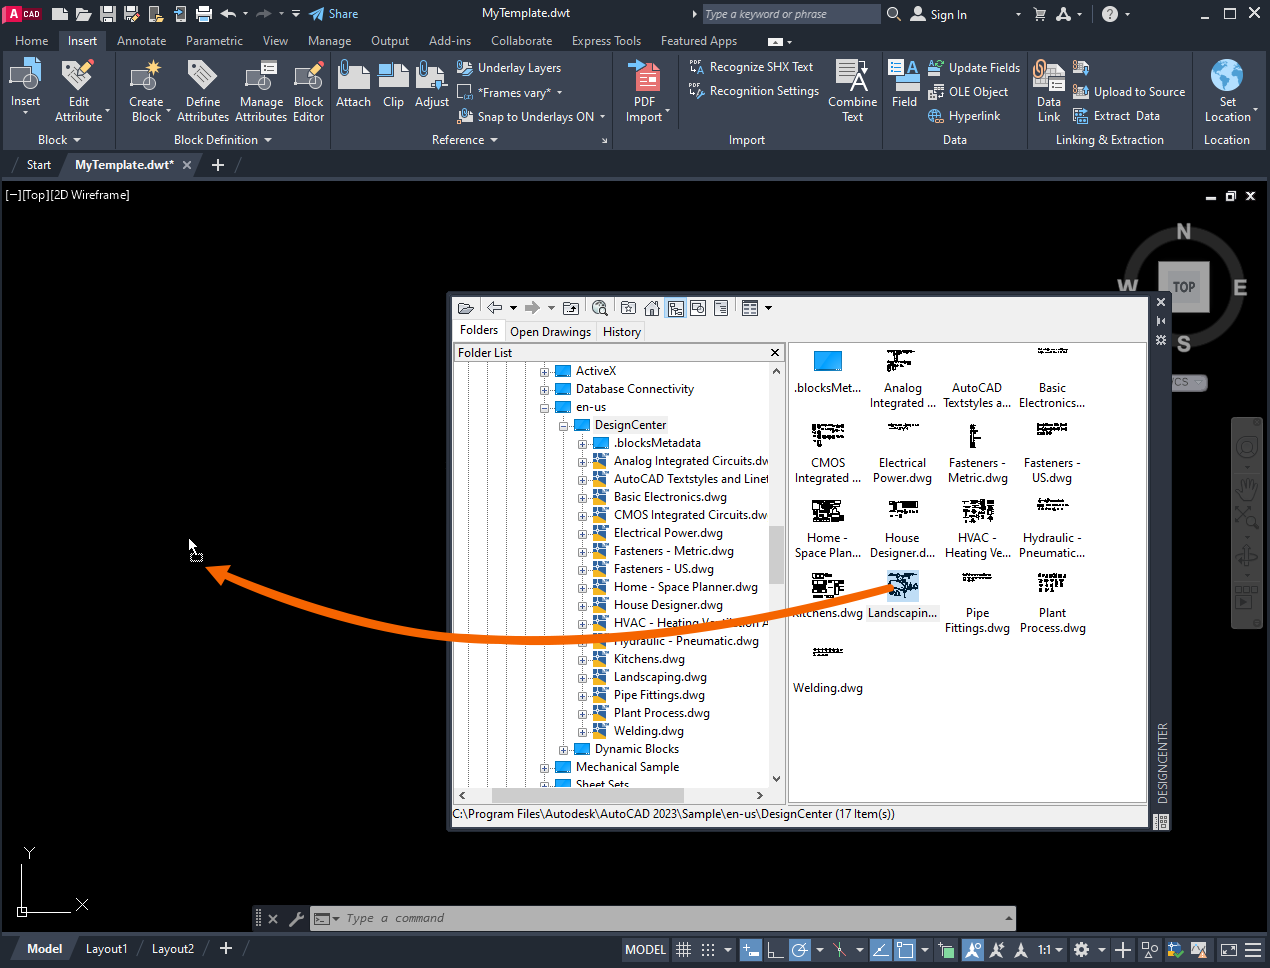Open Customization menu in status bar
Viewport: 1270px width, 968px height.
[1253, 949]
